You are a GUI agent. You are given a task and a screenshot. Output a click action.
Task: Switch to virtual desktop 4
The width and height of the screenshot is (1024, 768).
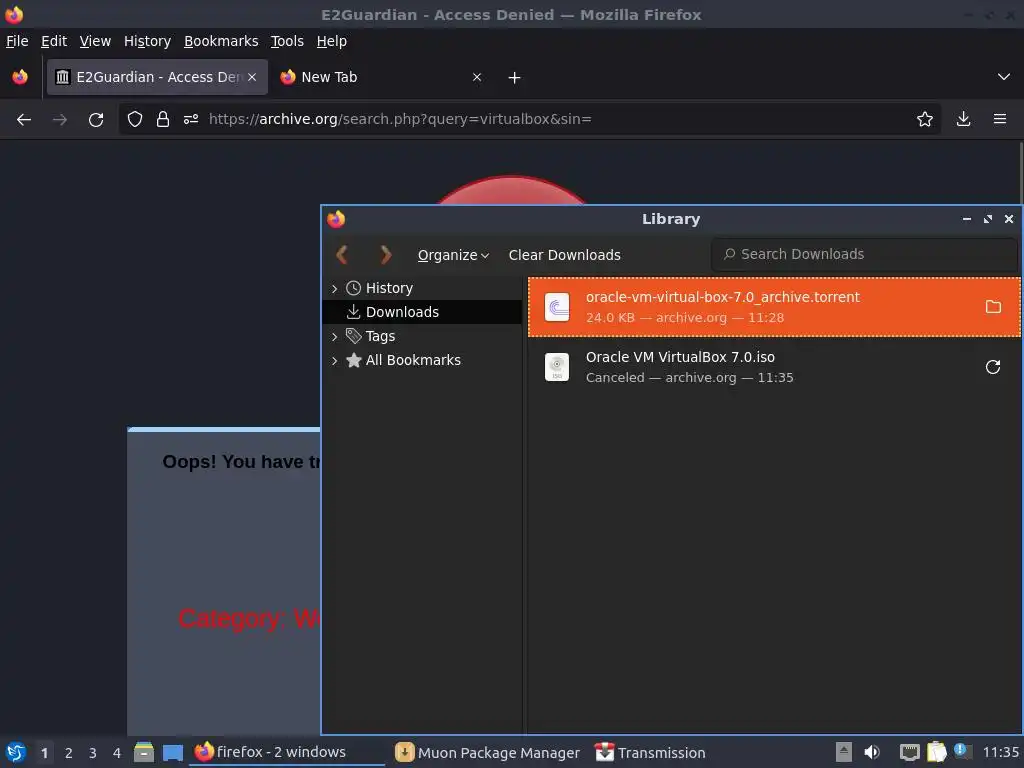117,753
